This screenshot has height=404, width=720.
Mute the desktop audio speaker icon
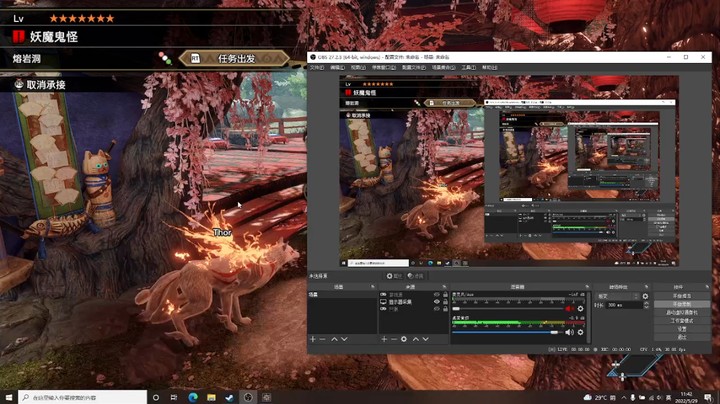click(x=570, y=332)
